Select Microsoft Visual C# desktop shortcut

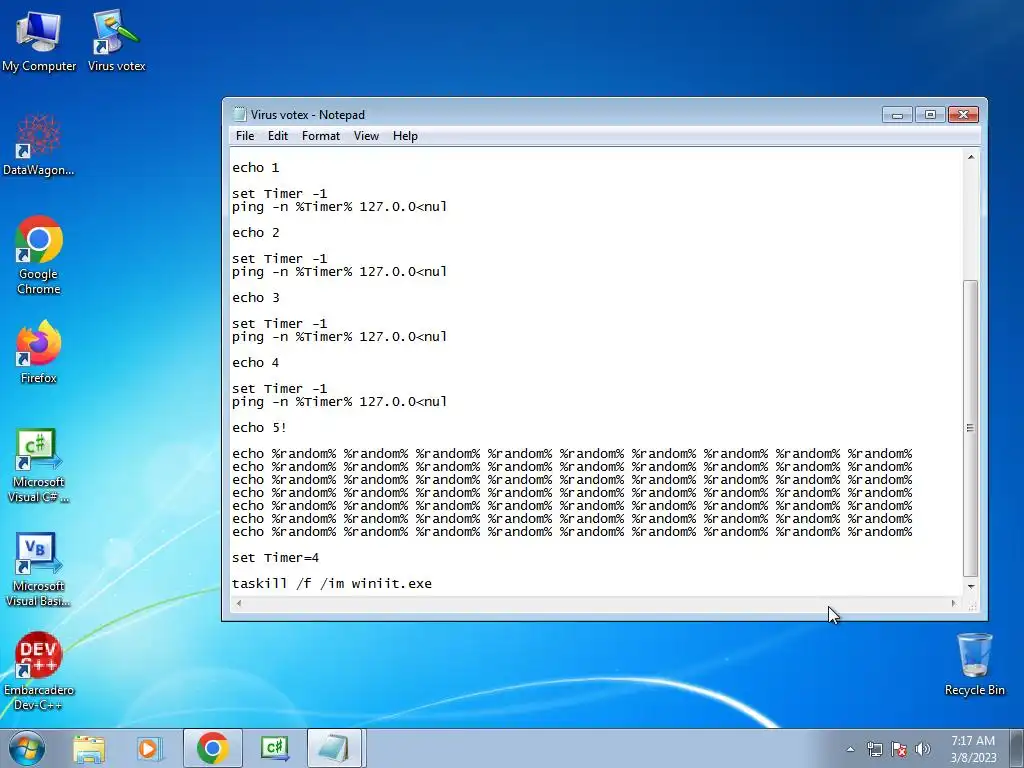(x=39, y=465)
